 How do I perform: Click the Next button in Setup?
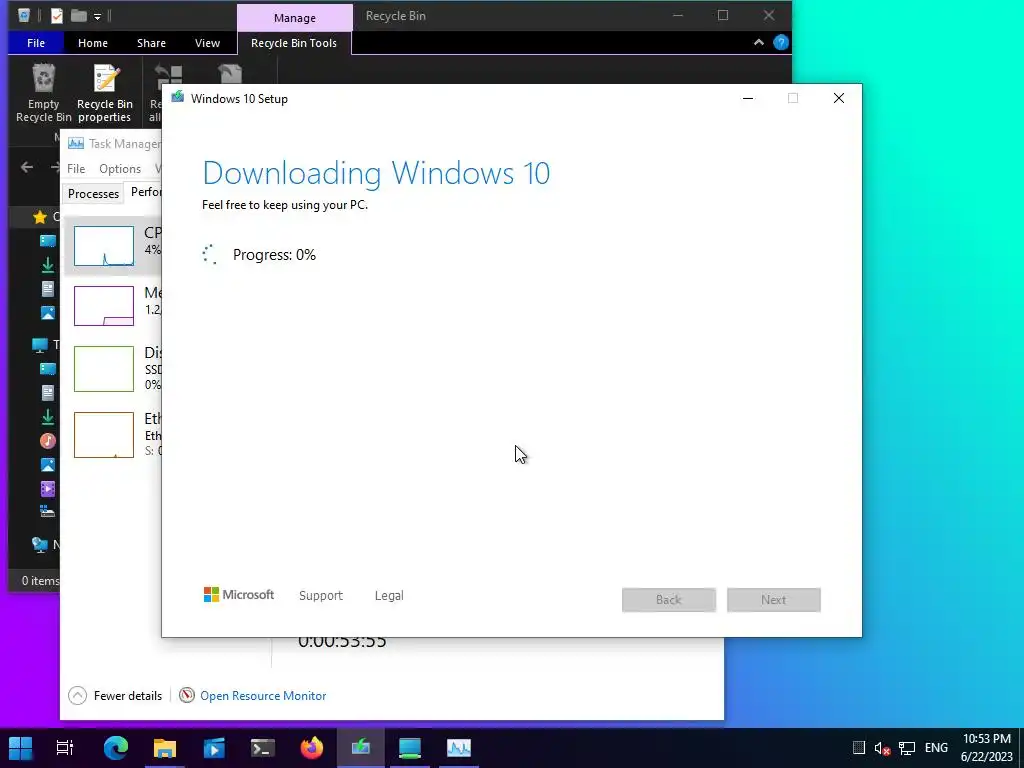point(773,600)
